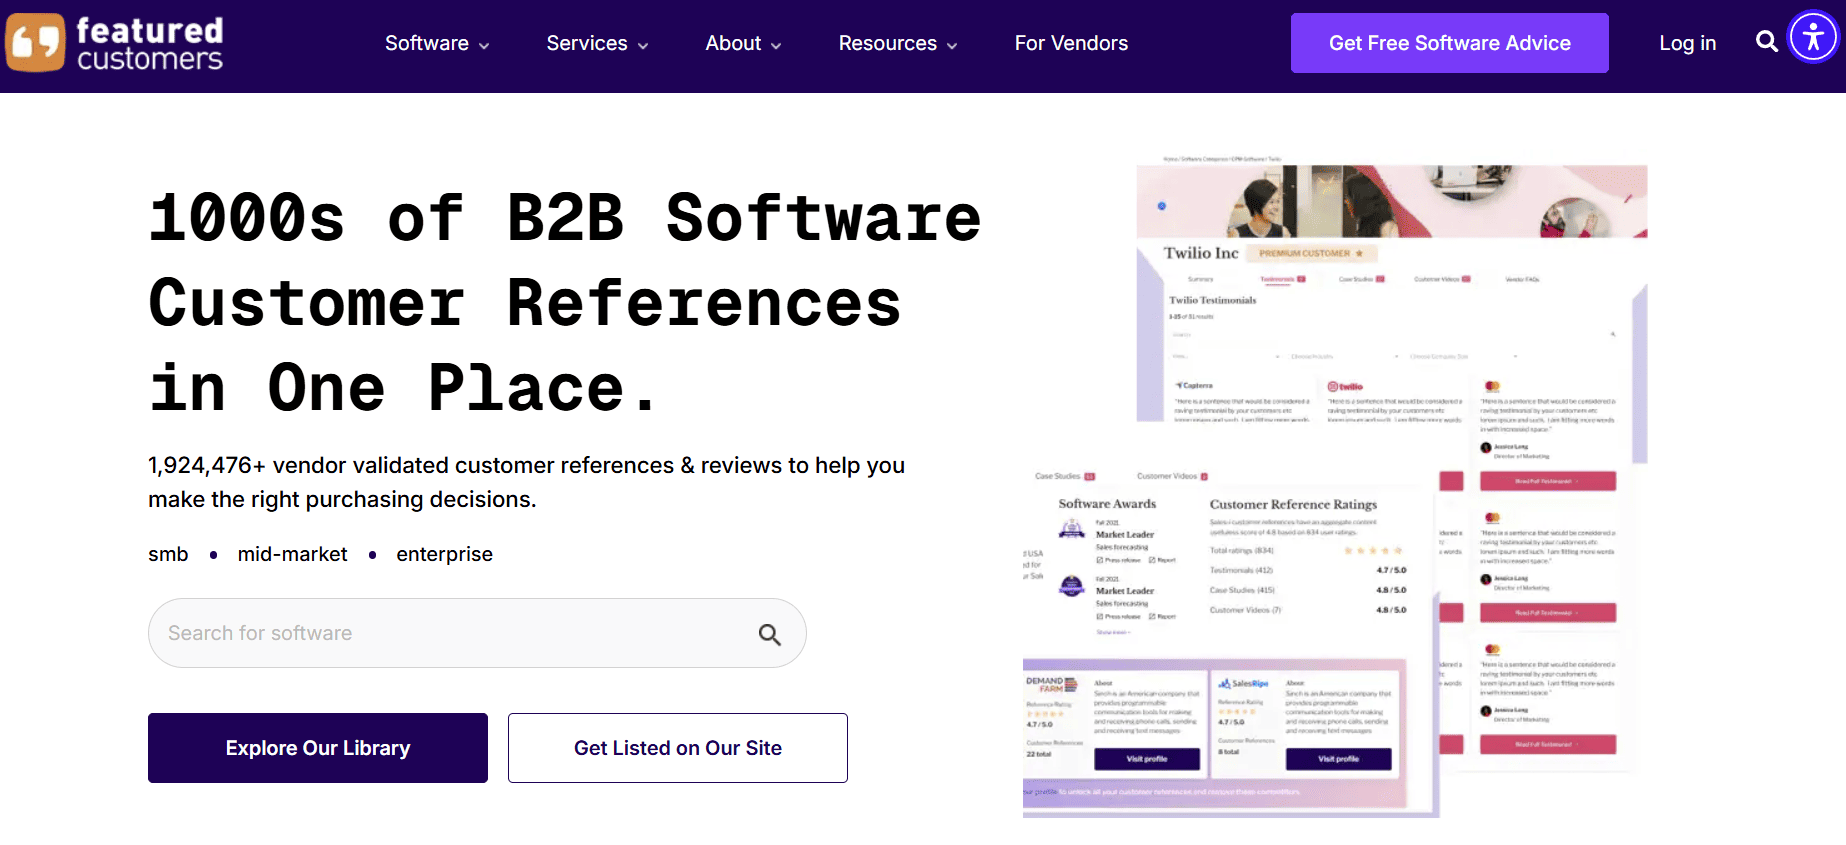
Task: Click the Log in link
Action: tap(1687, 43)
